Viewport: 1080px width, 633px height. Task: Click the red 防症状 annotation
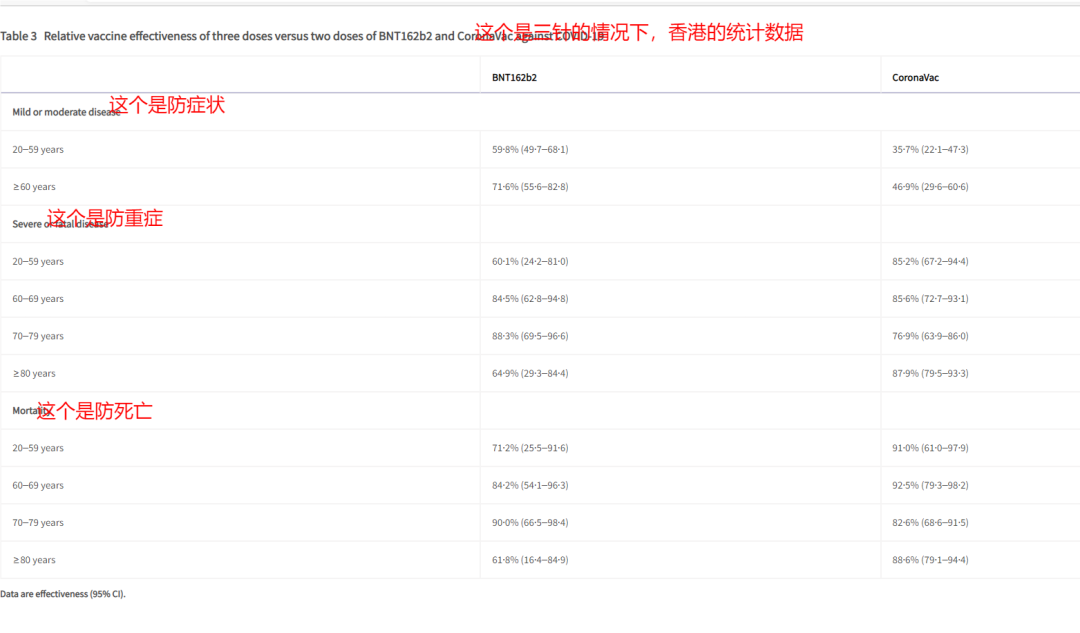pos(167,104)
